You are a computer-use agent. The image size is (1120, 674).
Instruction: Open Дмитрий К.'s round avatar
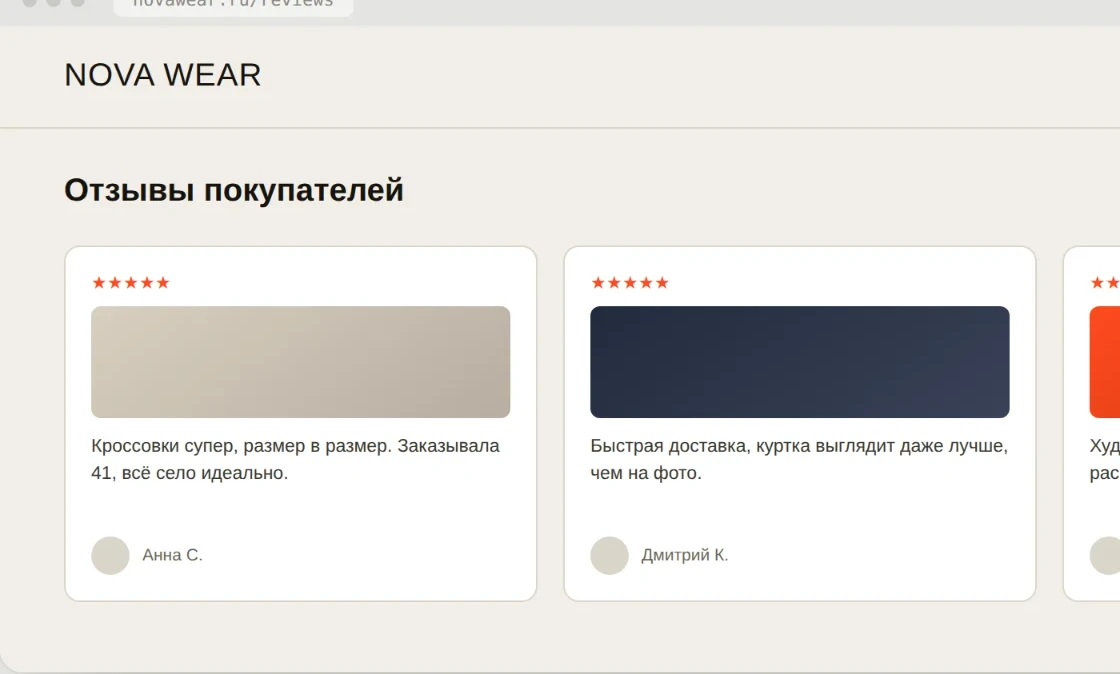tap(609, 555)
